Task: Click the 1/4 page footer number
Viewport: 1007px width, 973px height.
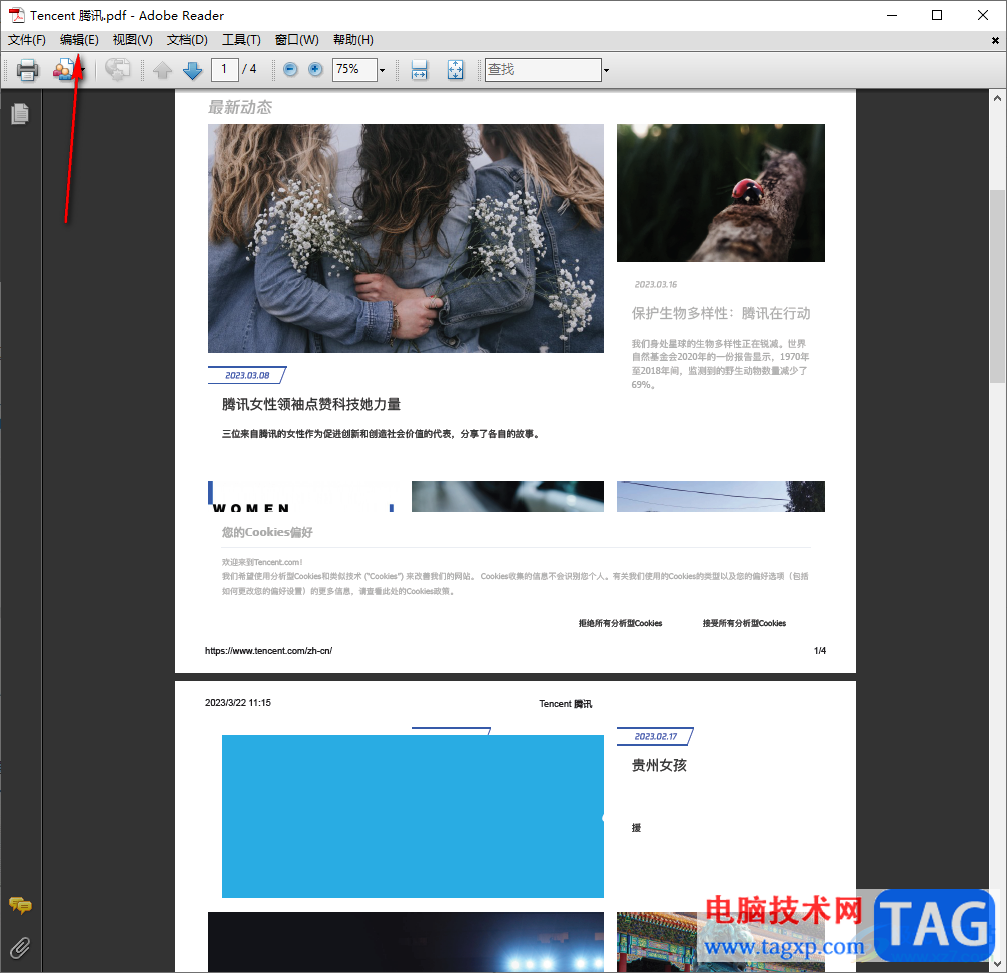Action: pos(820,651)
